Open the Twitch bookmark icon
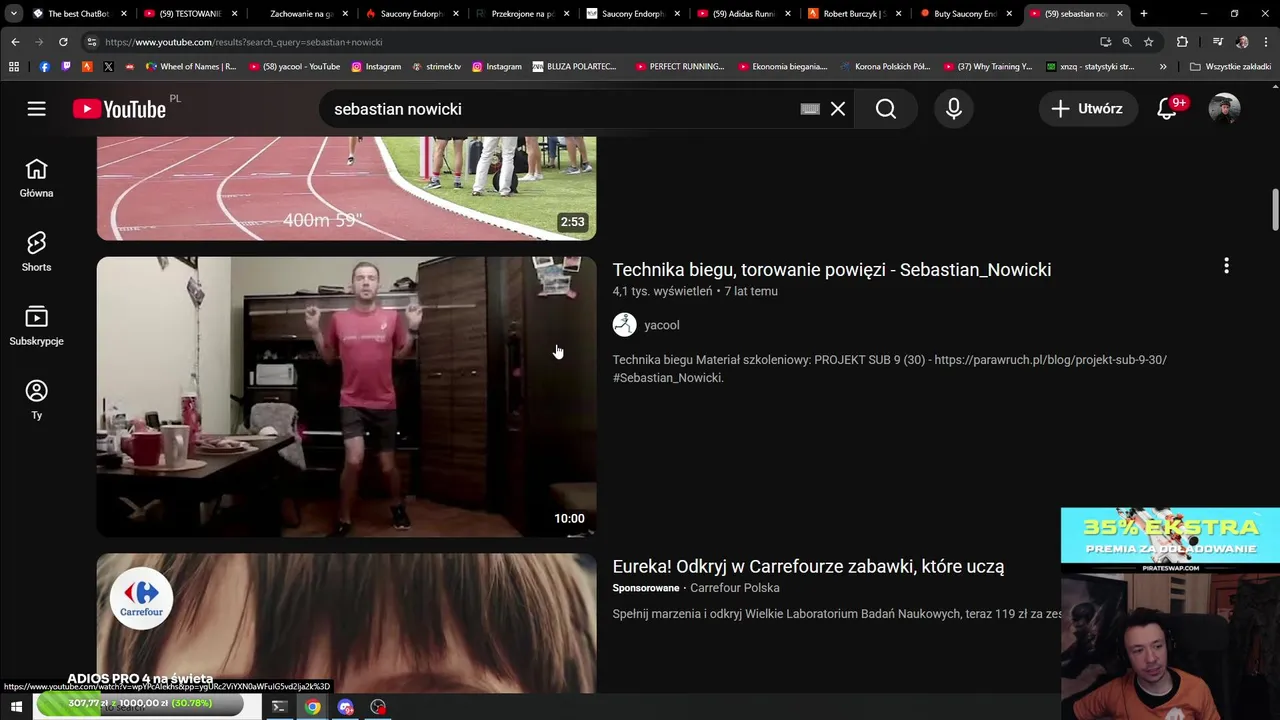The height and width of the screenshot is (720, 1280). (66, 67)
